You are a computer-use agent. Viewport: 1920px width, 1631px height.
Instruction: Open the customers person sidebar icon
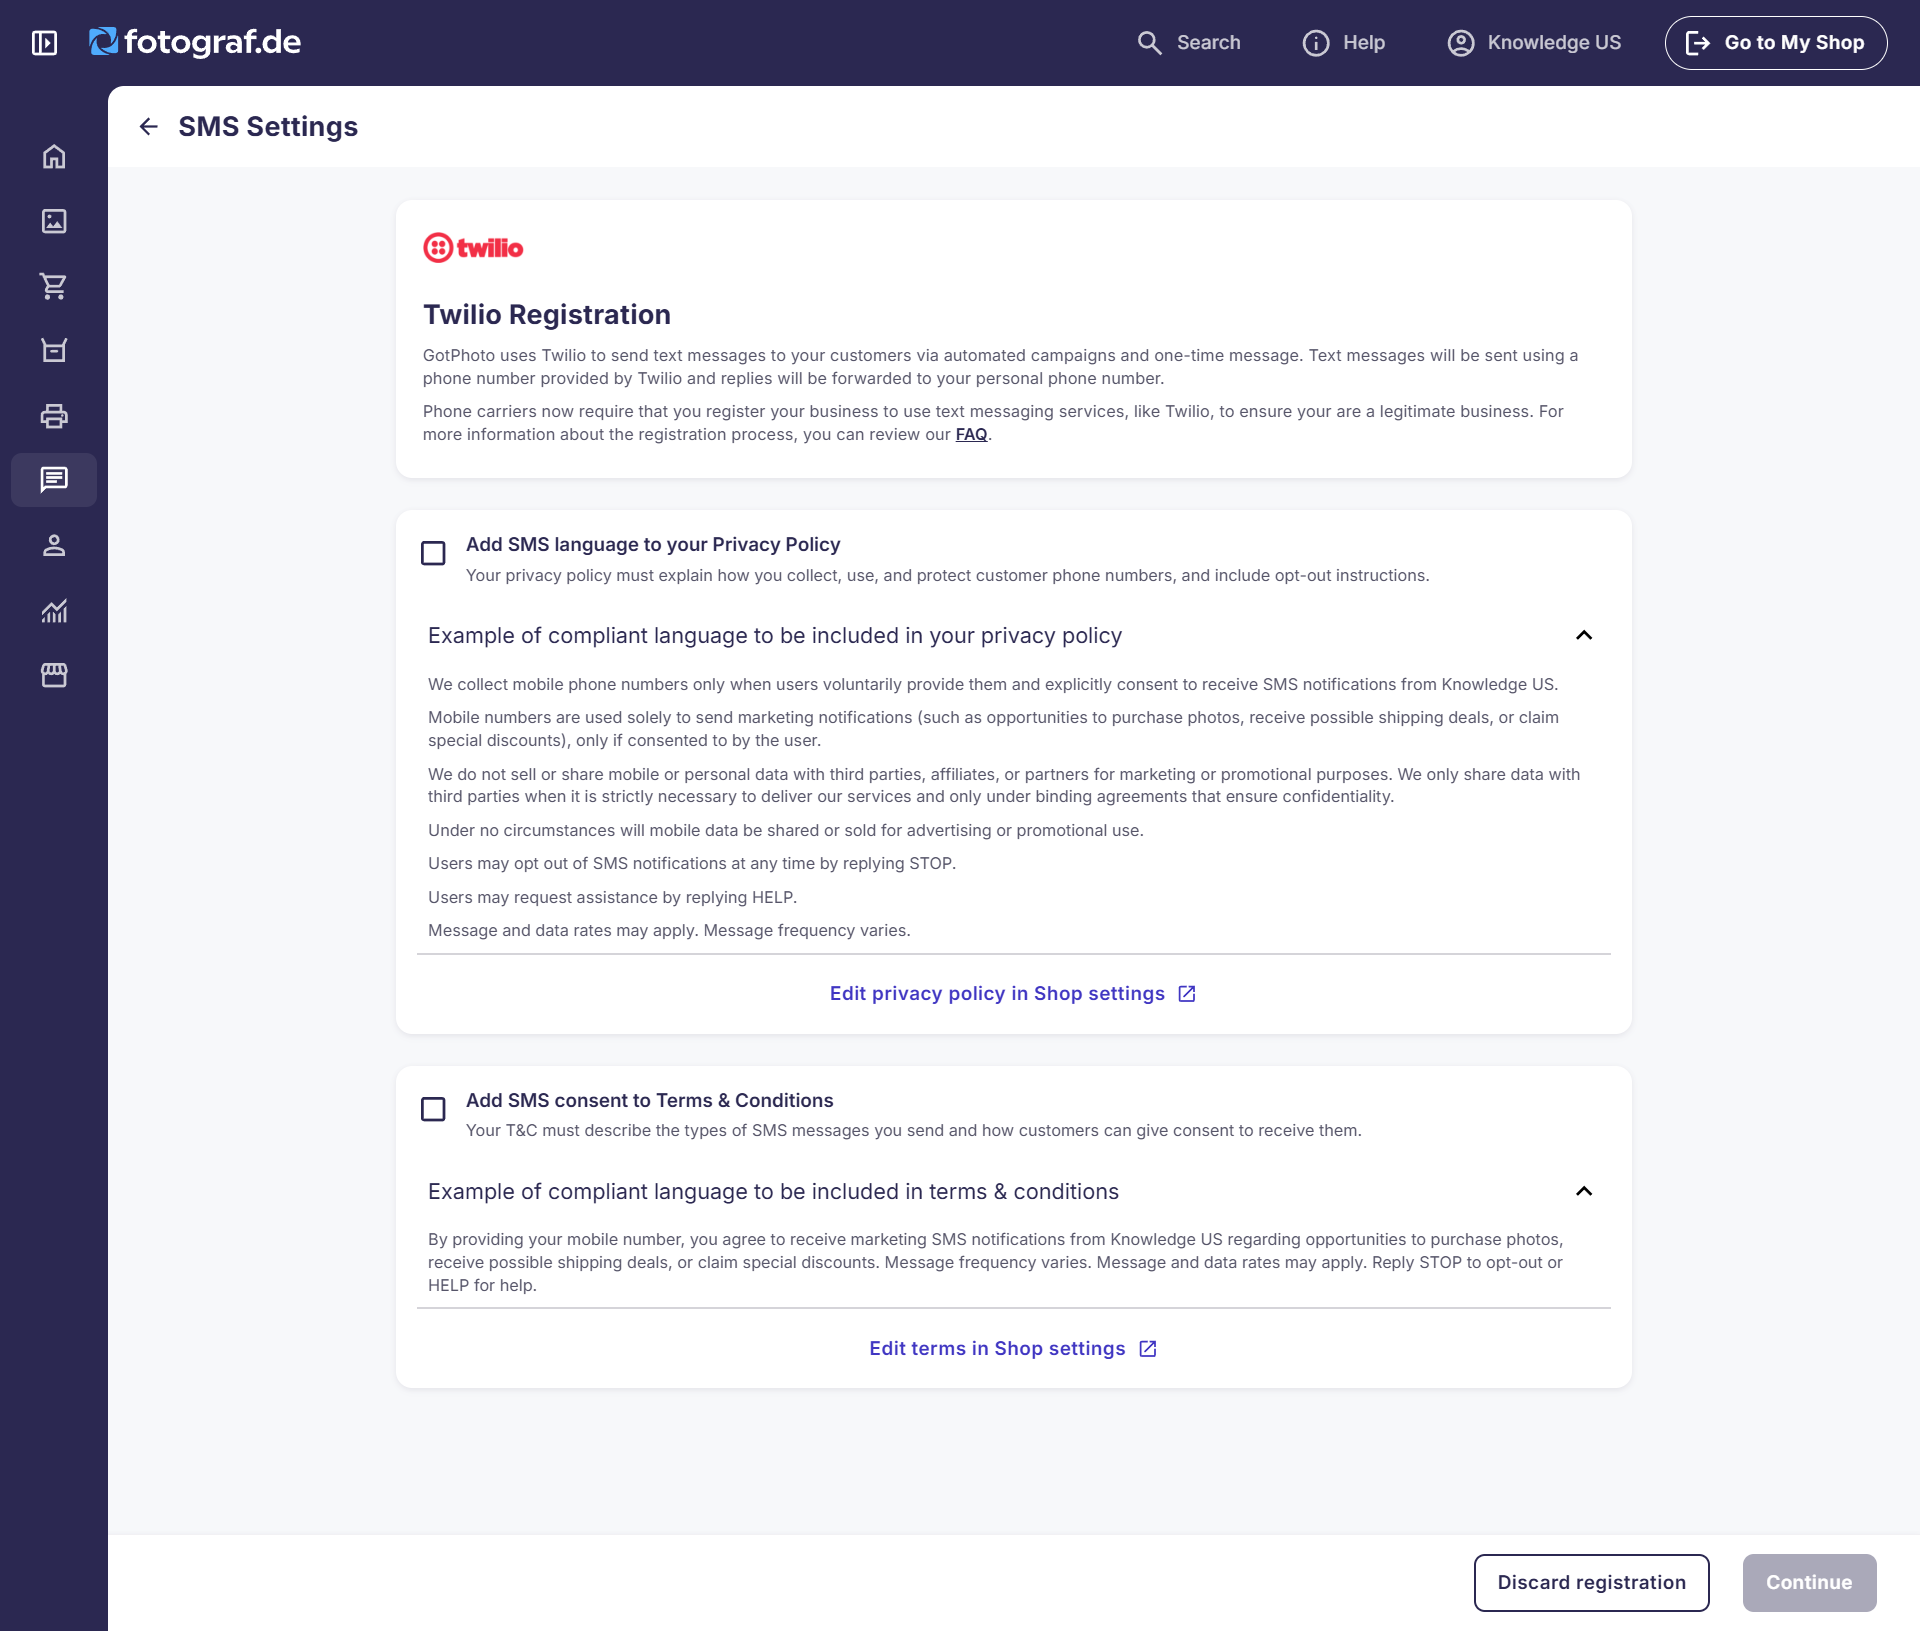click(x=54, y=545)
